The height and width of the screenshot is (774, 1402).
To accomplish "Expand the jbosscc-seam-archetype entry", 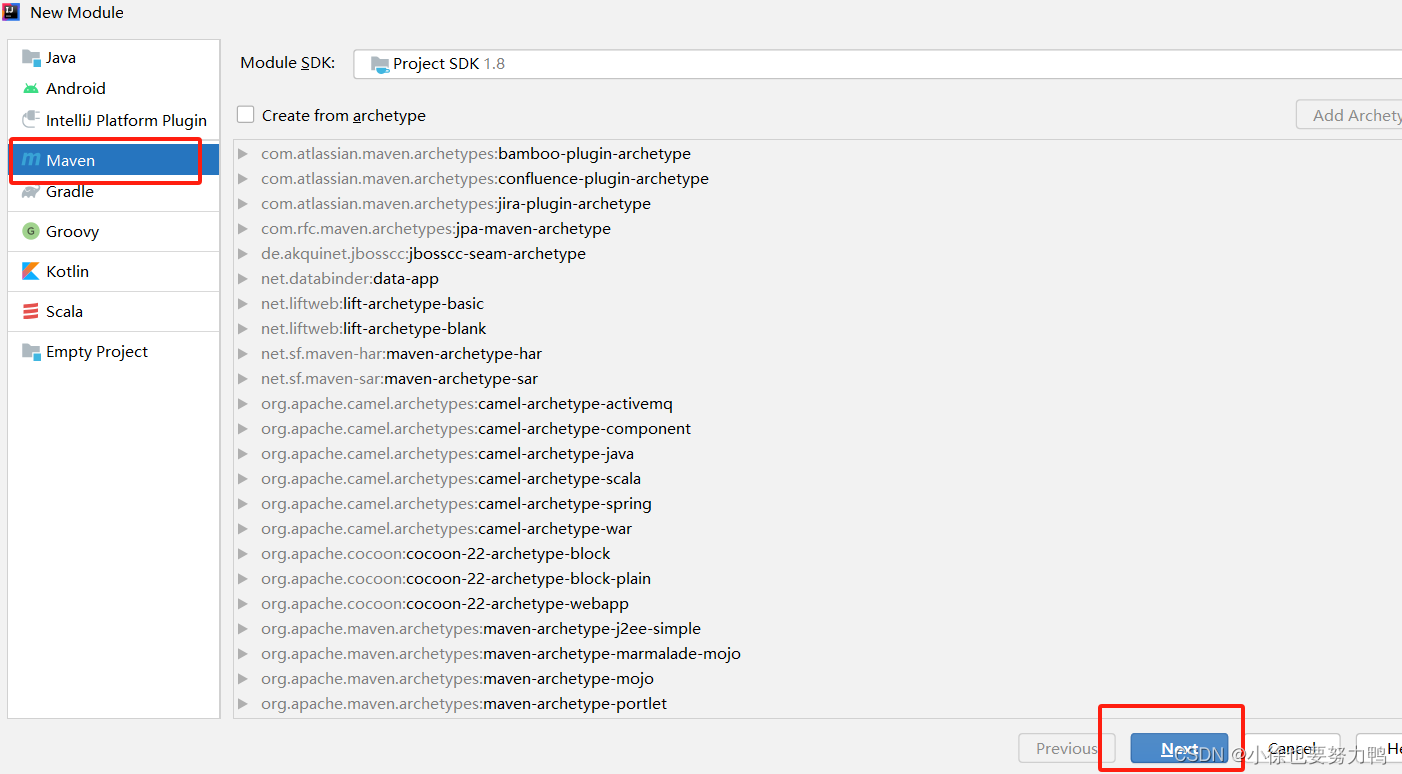I will [243, 254].
